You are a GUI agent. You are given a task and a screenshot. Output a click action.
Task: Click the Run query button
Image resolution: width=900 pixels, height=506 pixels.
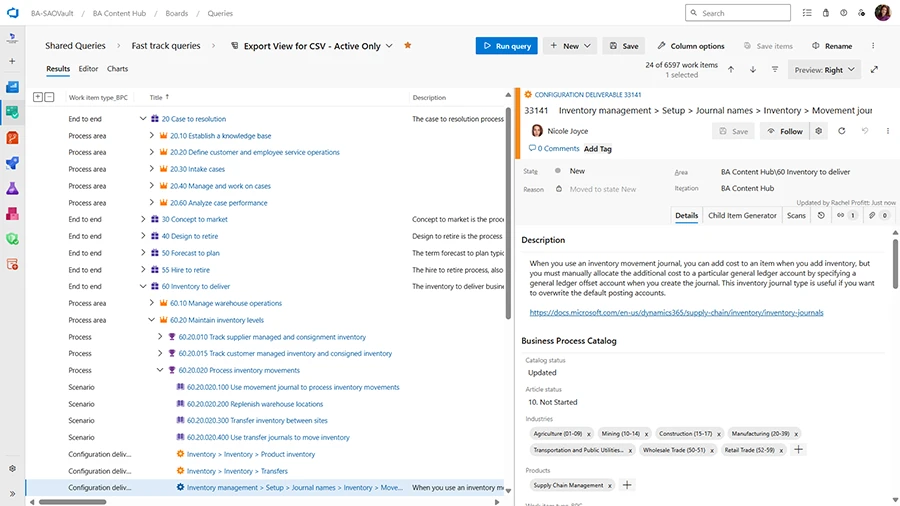coord(506,46)
